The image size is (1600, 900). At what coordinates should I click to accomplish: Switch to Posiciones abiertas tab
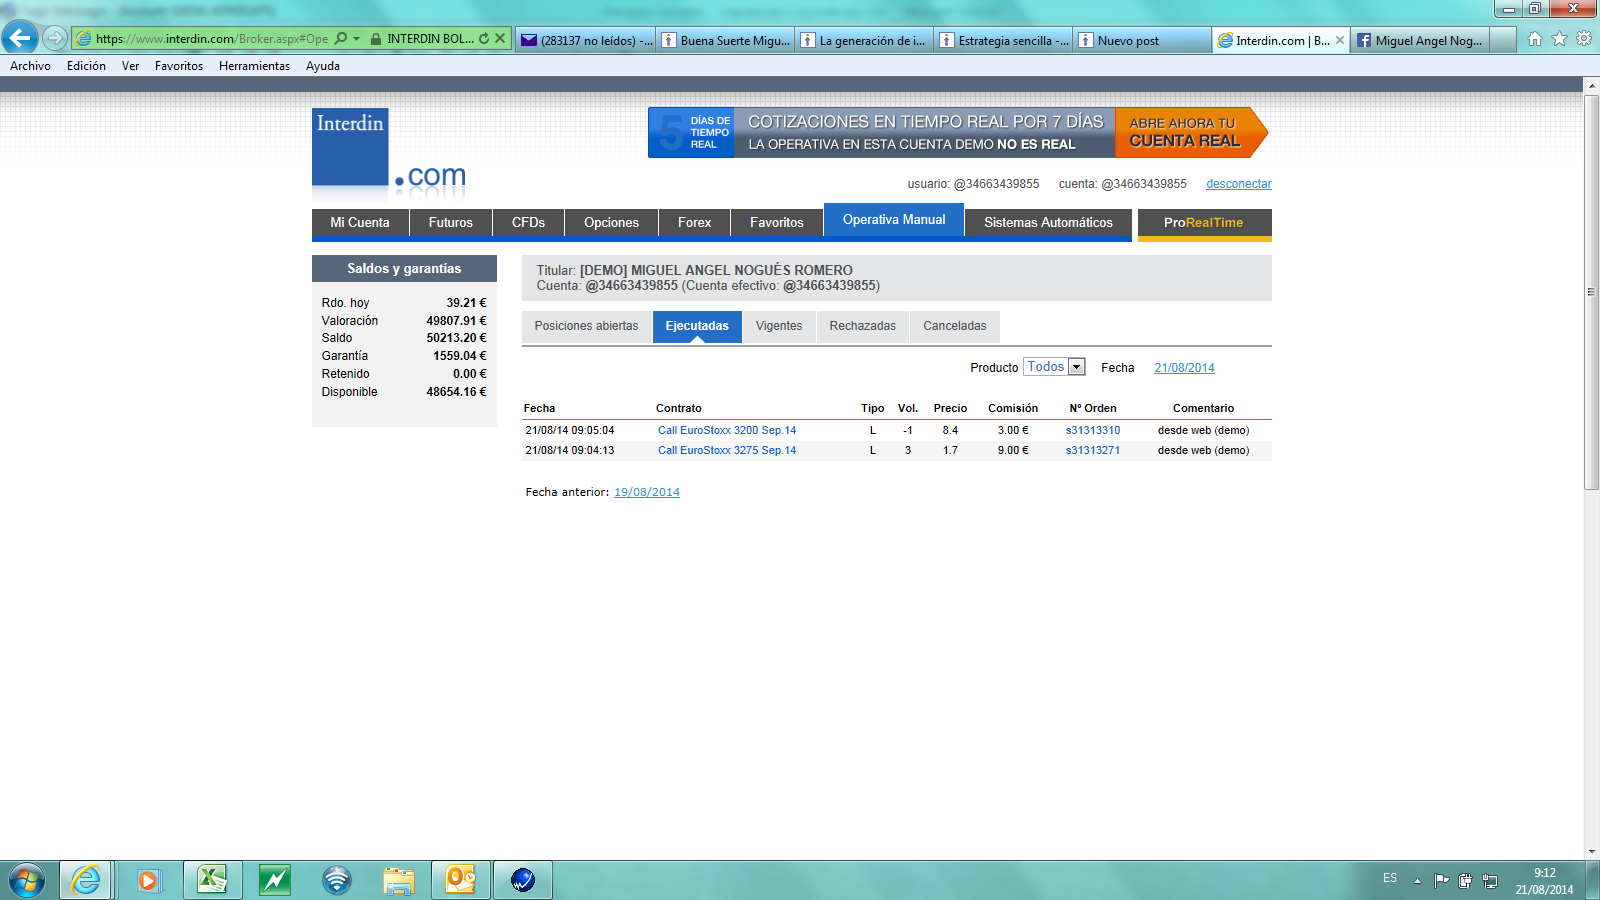point(586,326)
